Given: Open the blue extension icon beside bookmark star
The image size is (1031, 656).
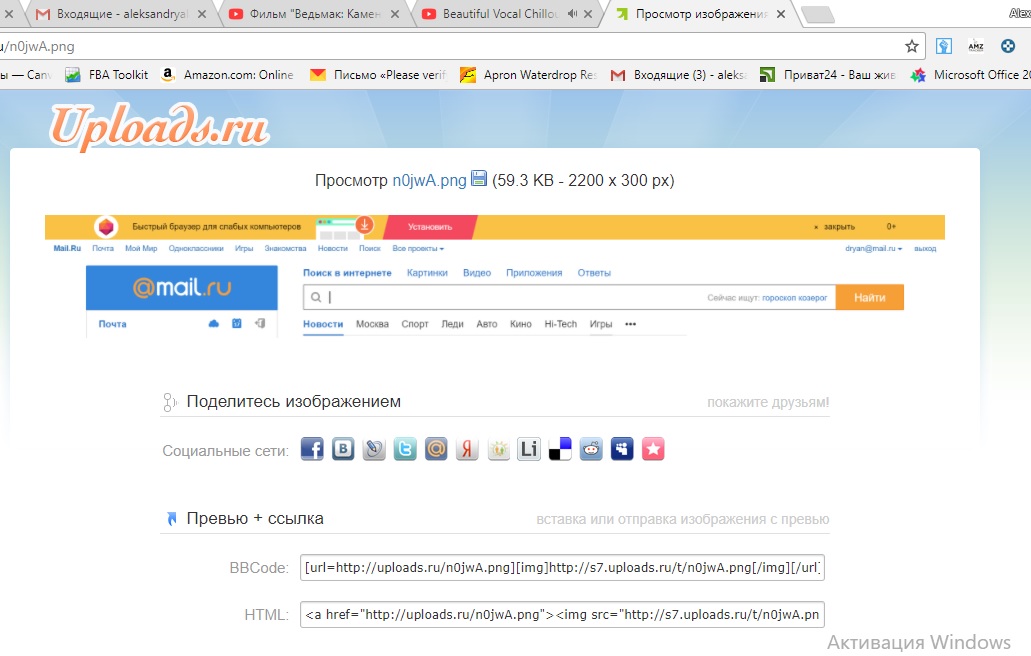Looking at the screenshot, I should (944, 46).
